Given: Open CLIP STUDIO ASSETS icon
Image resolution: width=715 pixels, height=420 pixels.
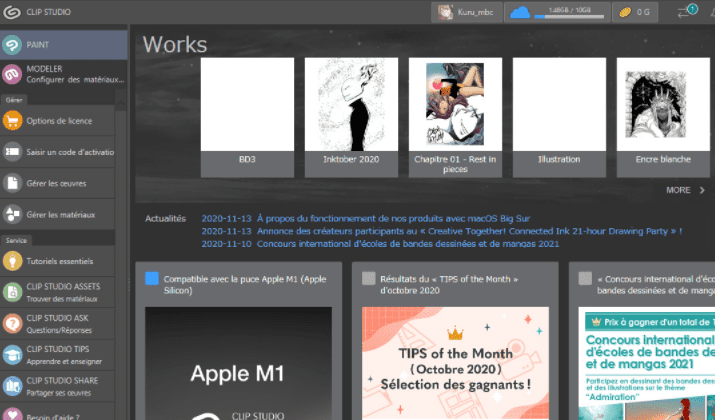Looking at the screenshot, I should 12,292.
